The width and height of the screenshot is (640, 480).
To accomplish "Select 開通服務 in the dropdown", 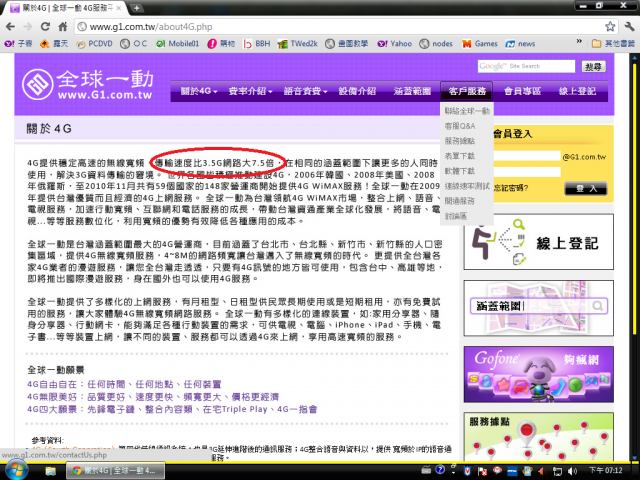I will pyautogui.click(x=467, y=201).
